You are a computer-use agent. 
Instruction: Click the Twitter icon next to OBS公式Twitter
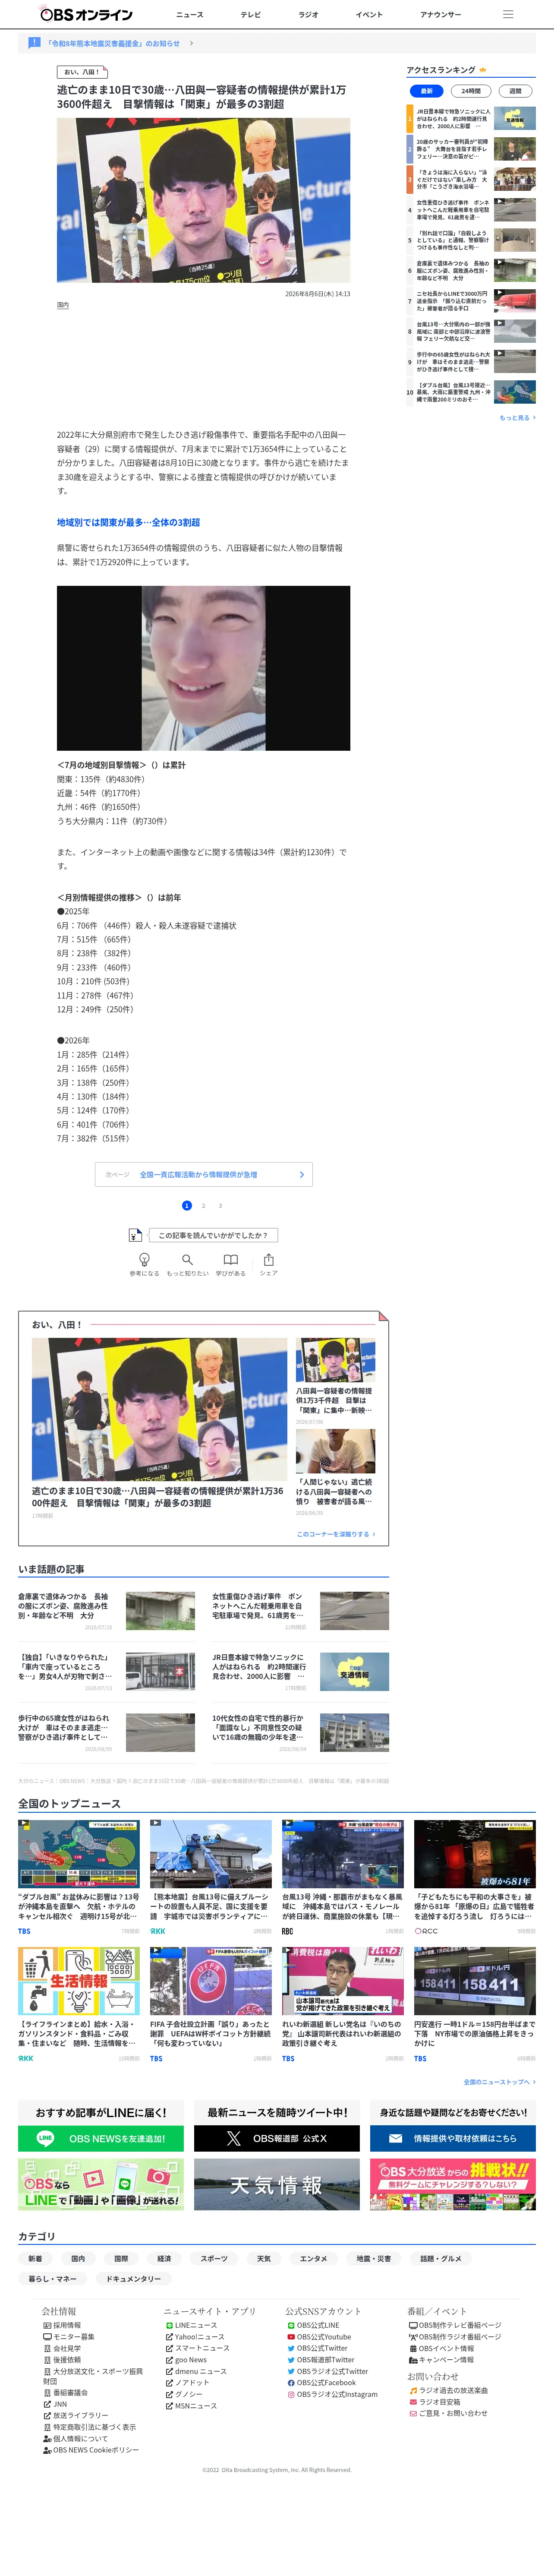click(x=291, y=2348)
